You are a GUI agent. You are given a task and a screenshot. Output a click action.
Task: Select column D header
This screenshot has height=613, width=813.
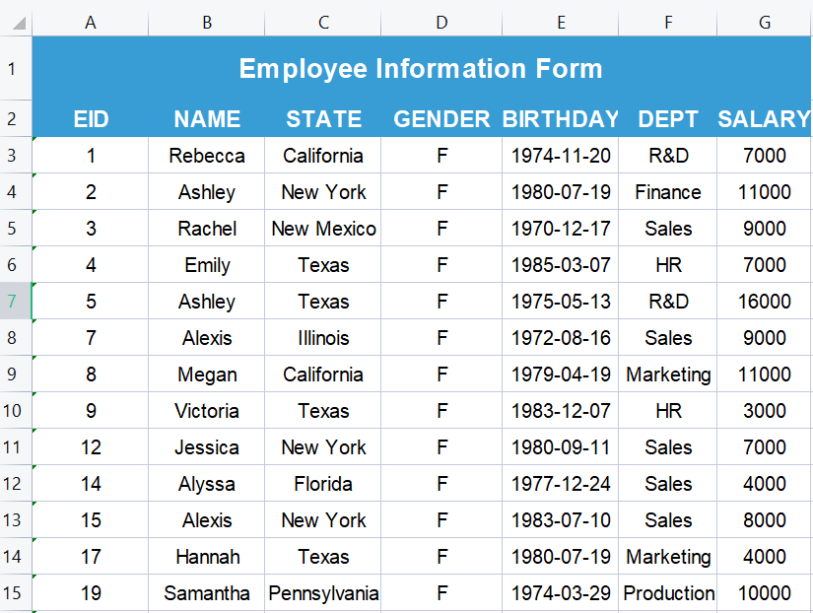tap(441, 23)
